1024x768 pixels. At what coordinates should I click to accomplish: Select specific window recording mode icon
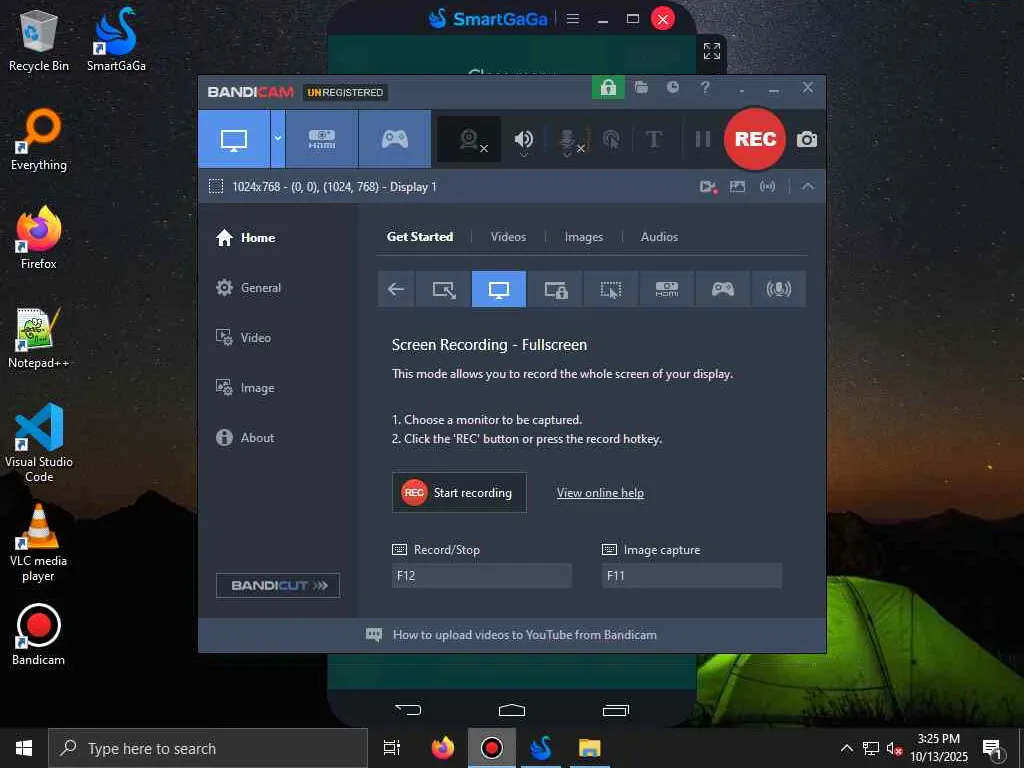click(556, 289)
